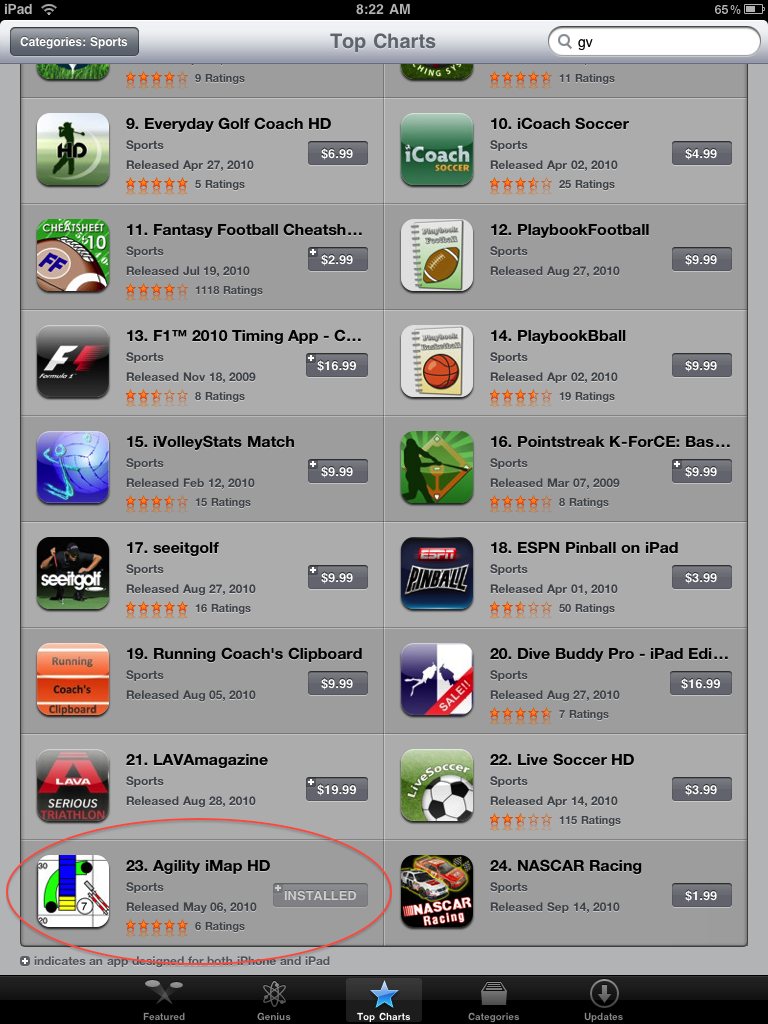This screenshot has height=1024, width=768.
Task: Open the iVolleyStats Match app icon
Action: pos(72,467)
